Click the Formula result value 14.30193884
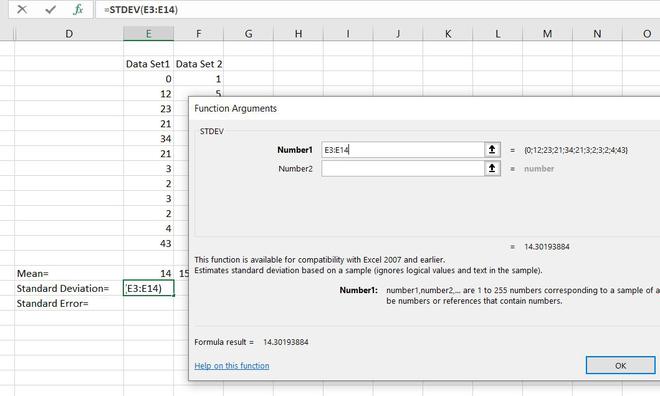This screenshot has height=396, width=660. pos(286,342)
